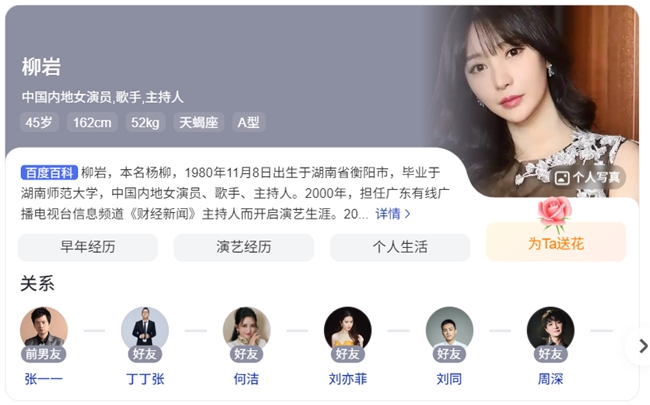
Task: Click the A型 blood type tag
Action: [x=249, y=122]
